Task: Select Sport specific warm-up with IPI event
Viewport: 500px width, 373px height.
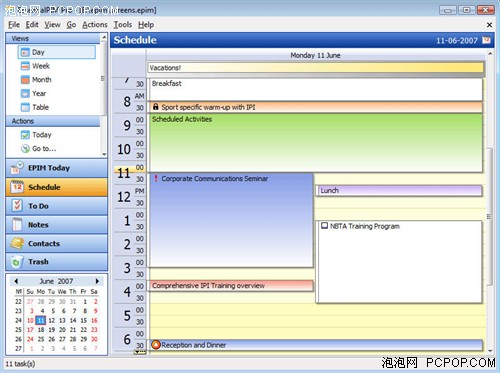Action: (x=315, y=107)
